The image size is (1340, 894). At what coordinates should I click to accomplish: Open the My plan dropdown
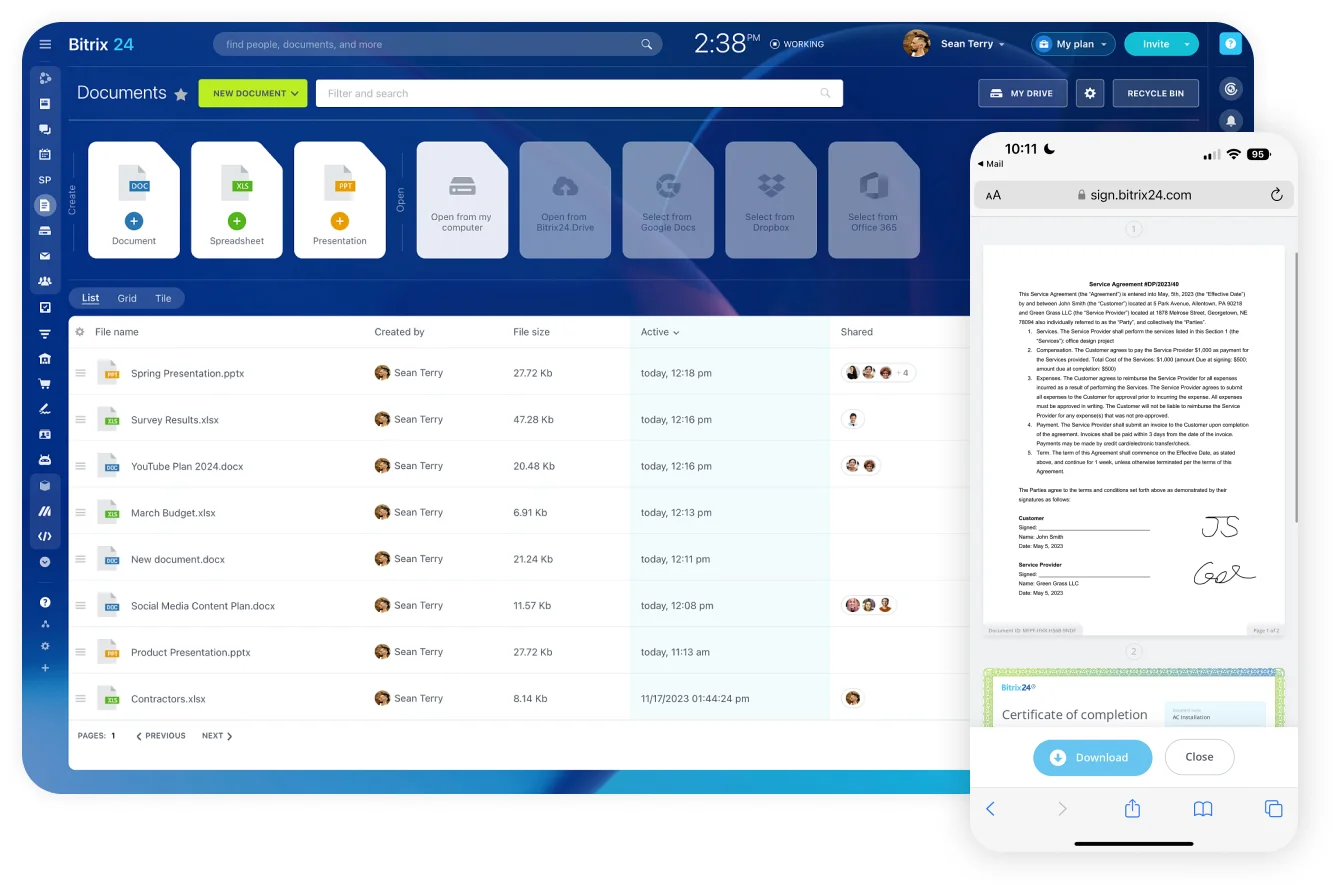(1073, 44)
